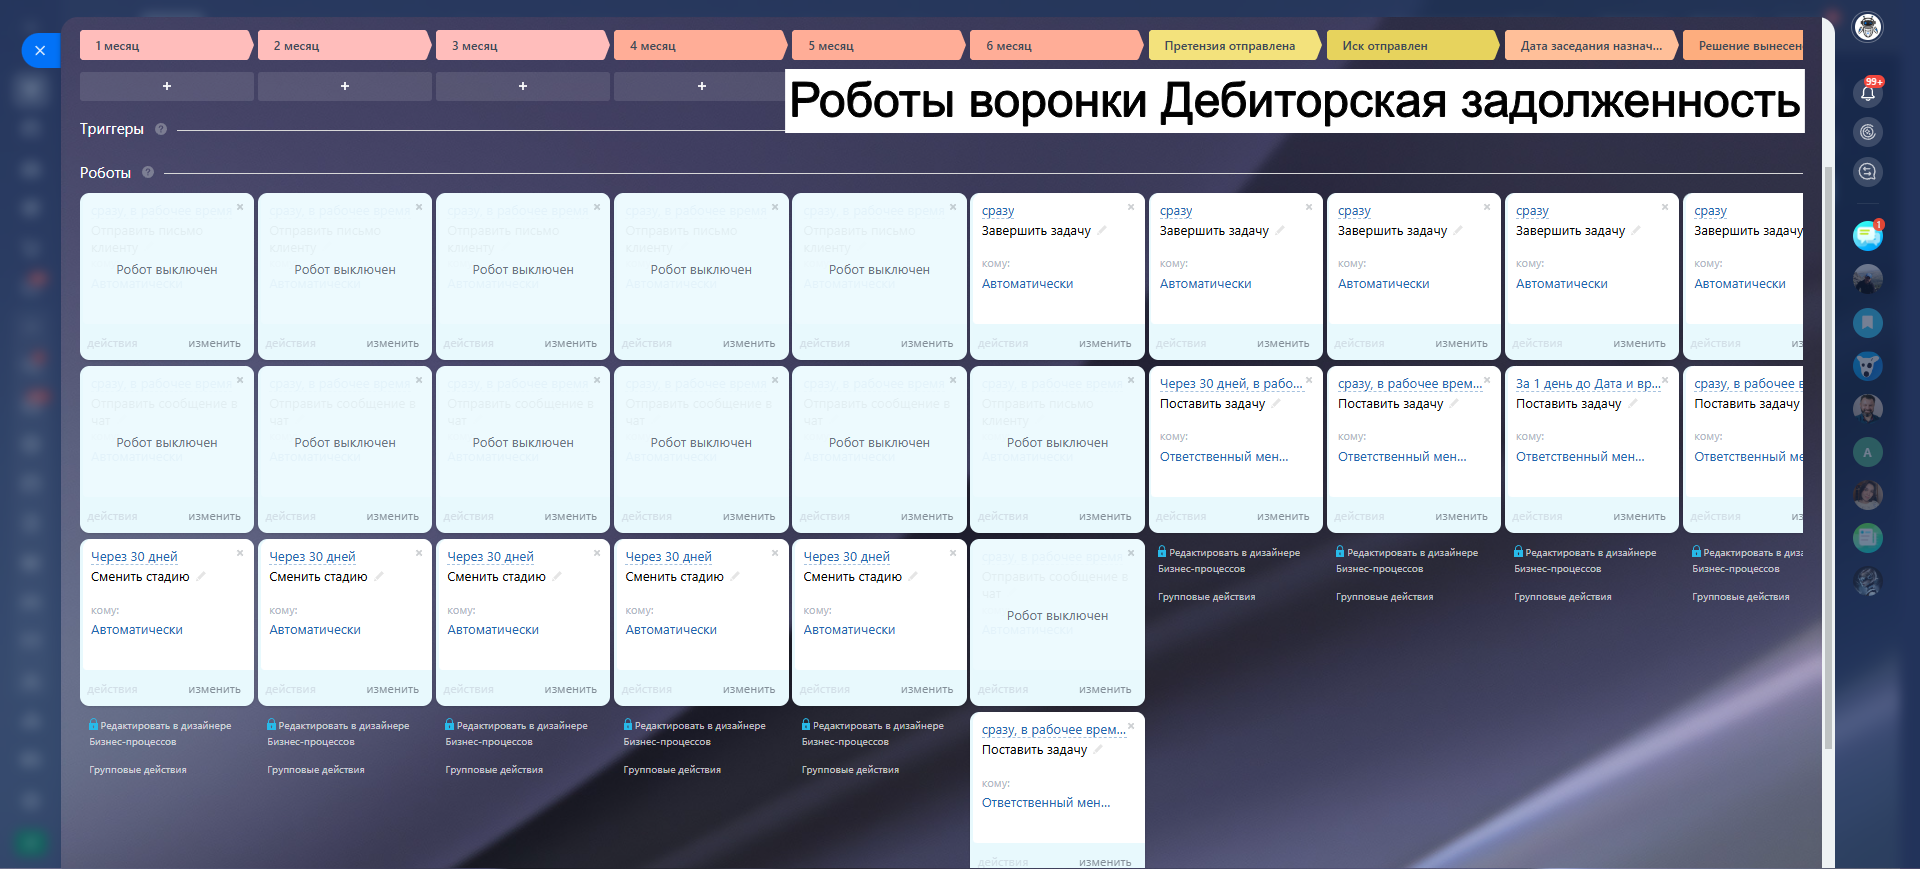The width and height of the screenshot is (1920, 869).
Task: Click изменить on Поставить задачу in Дата заседания stage
Action: click(x=1639, y=516)
